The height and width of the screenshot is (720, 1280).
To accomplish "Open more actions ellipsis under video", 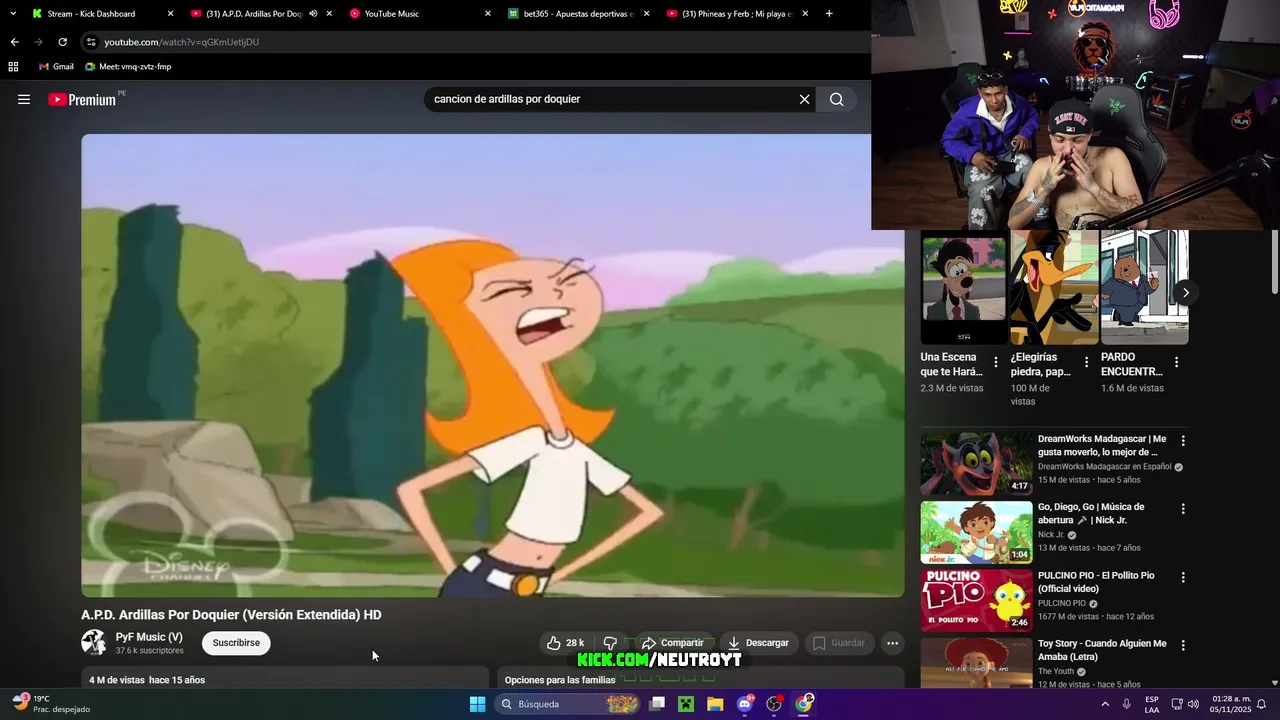I will (x=892, y=643).
